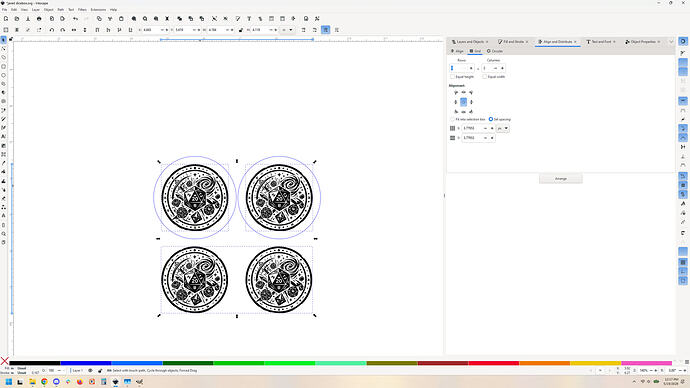690x388 pixels.
Task: Toggle the highlighted transform option in tool controls
Action: click(326, 30)
